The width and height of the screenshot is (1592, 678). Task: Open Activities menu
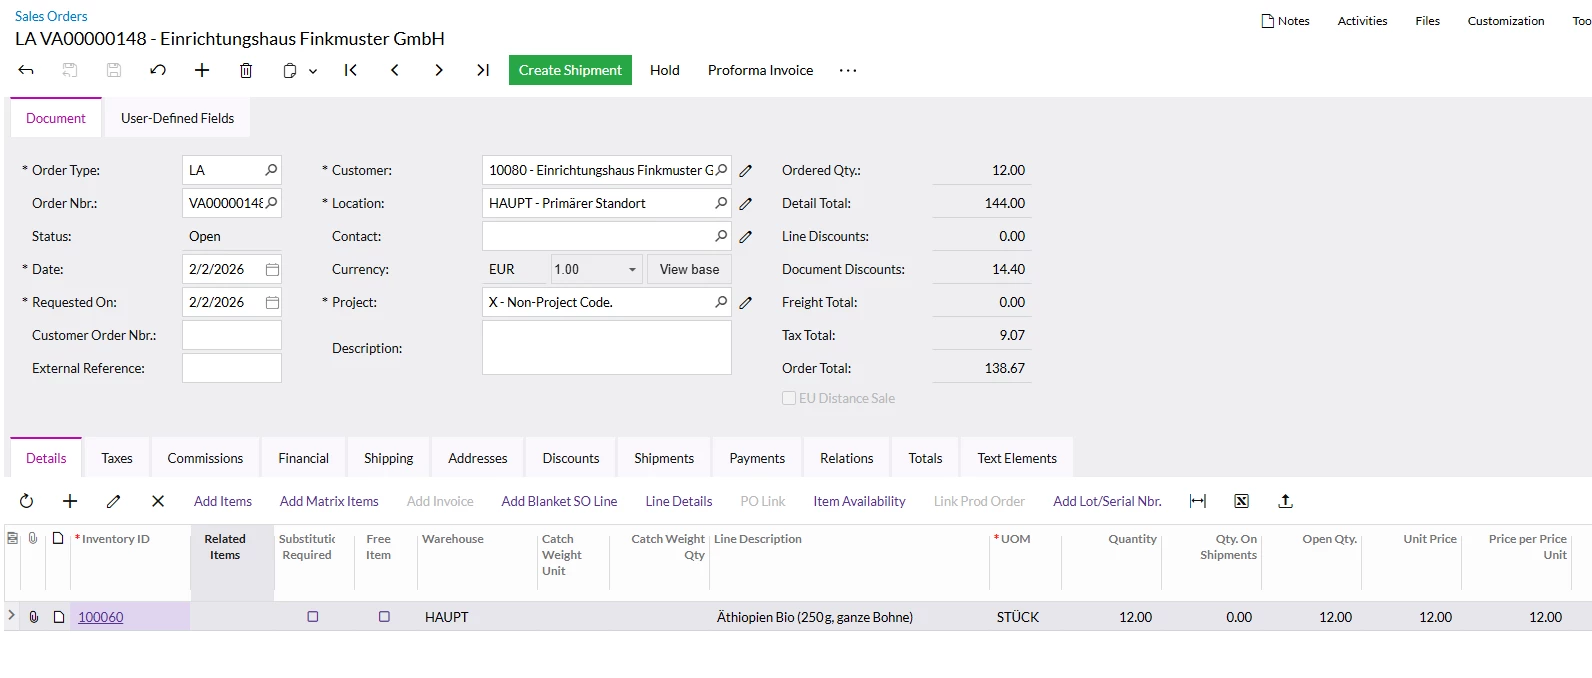coord(1362,21)
